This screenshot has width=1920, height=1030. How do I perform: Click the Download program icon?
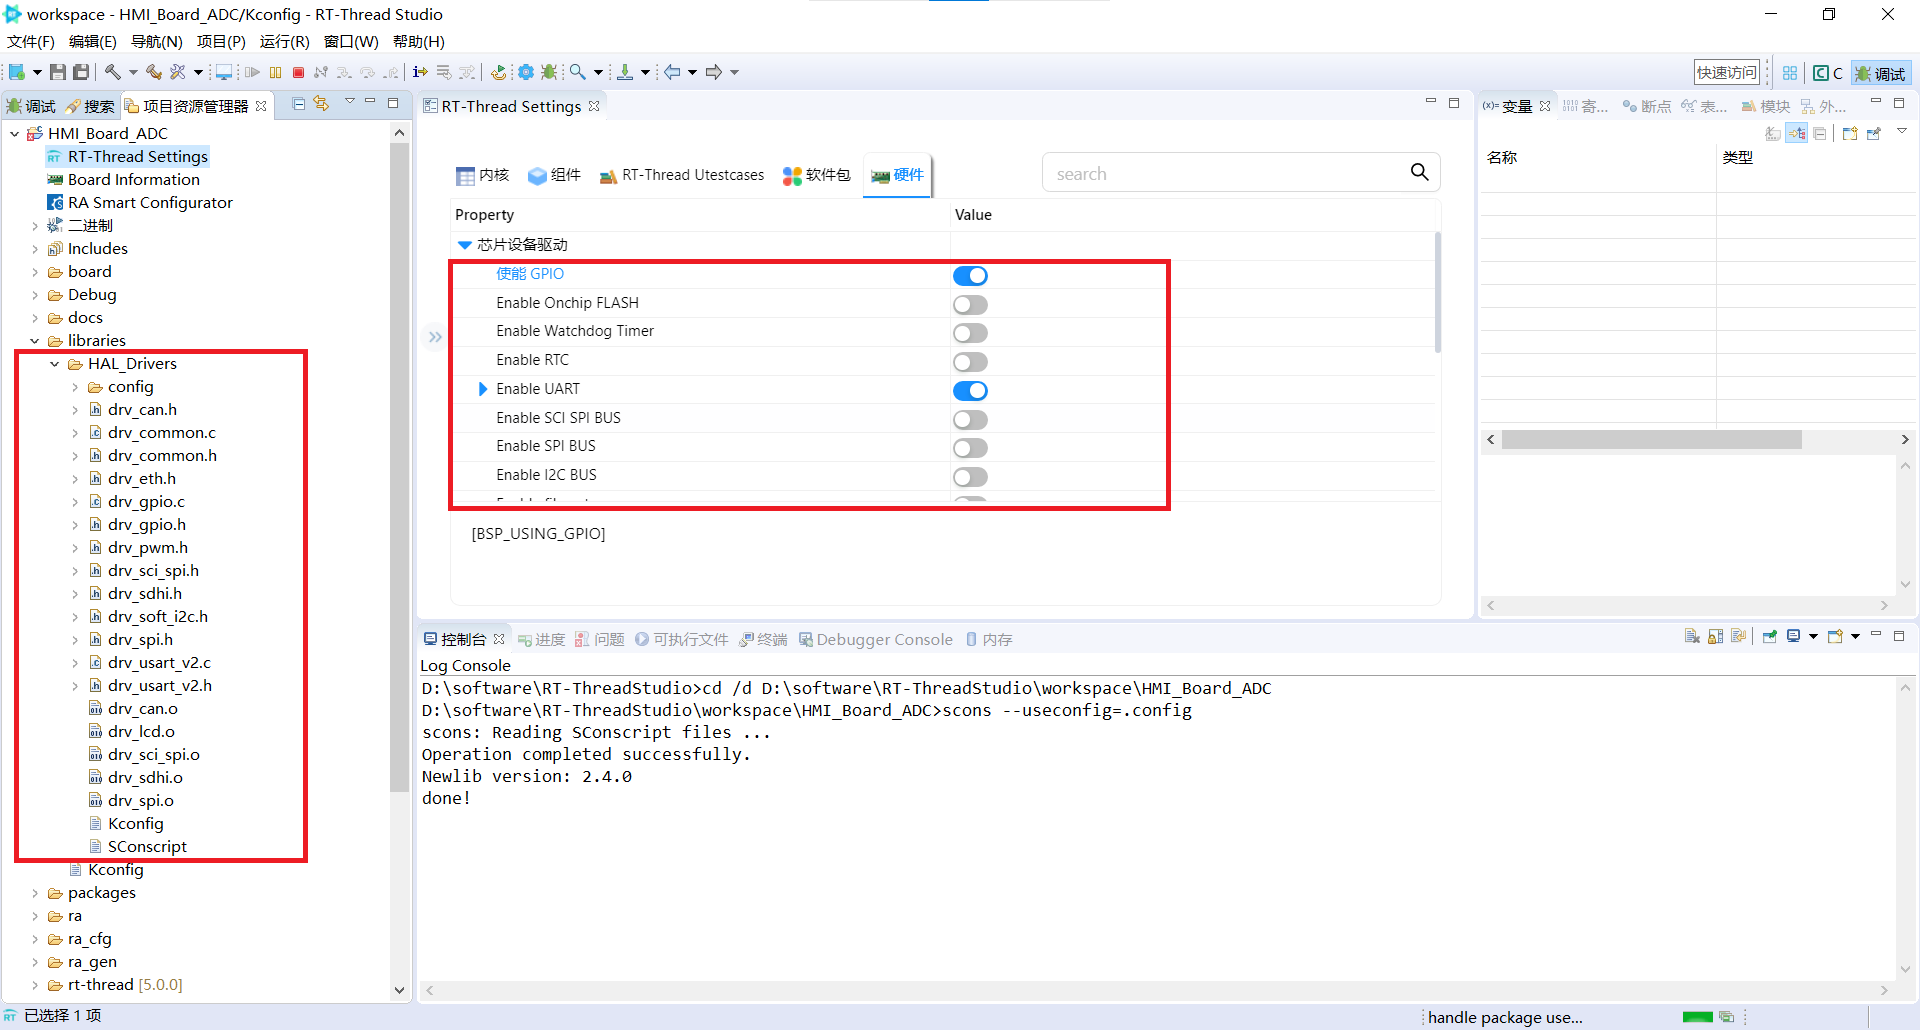(625, 72)
